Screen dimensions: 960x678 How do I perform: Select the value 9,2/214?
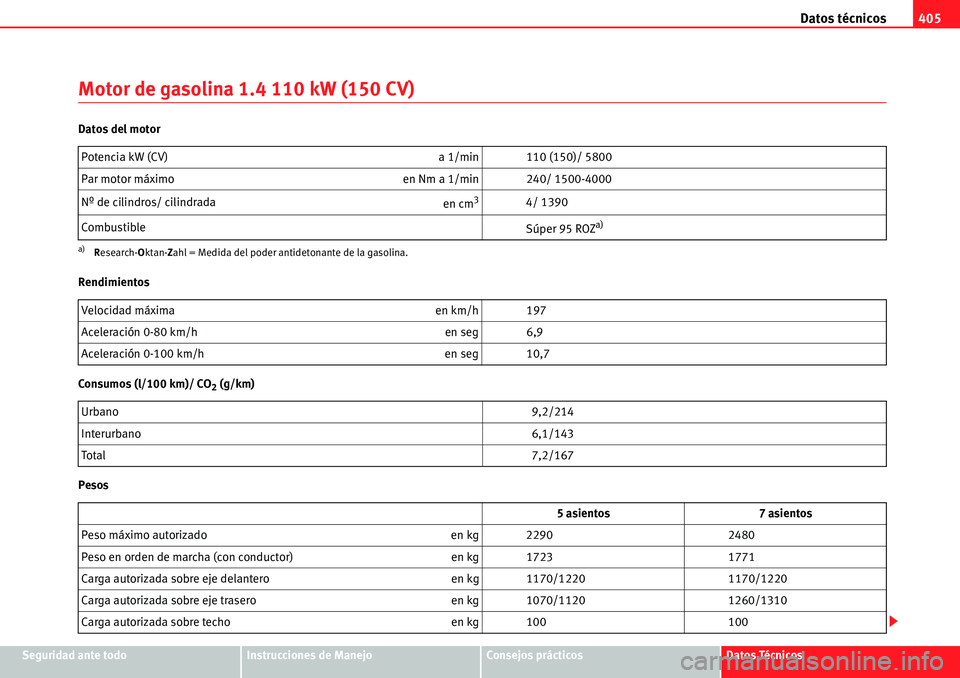click(552, 412)
